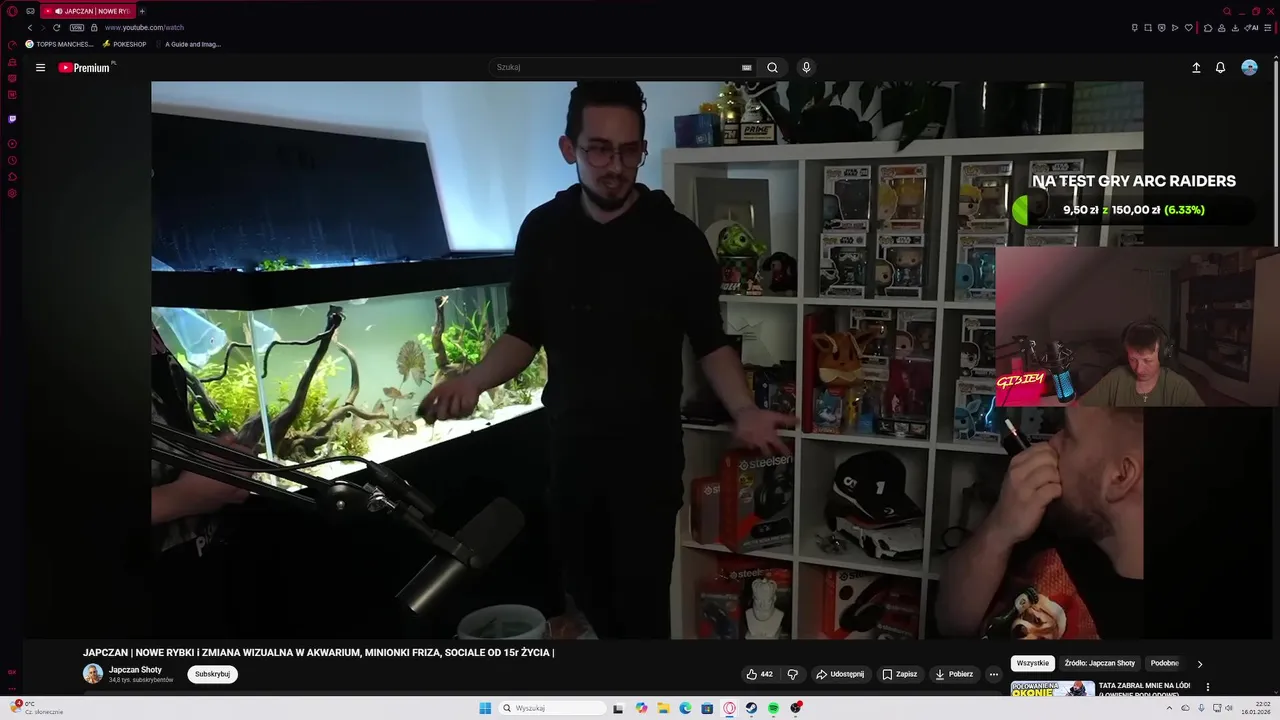This screenshot has width=1280, height=720.
Task: Open Twitch panel in Opera sidebar
Action: click(x=12, y=119)
